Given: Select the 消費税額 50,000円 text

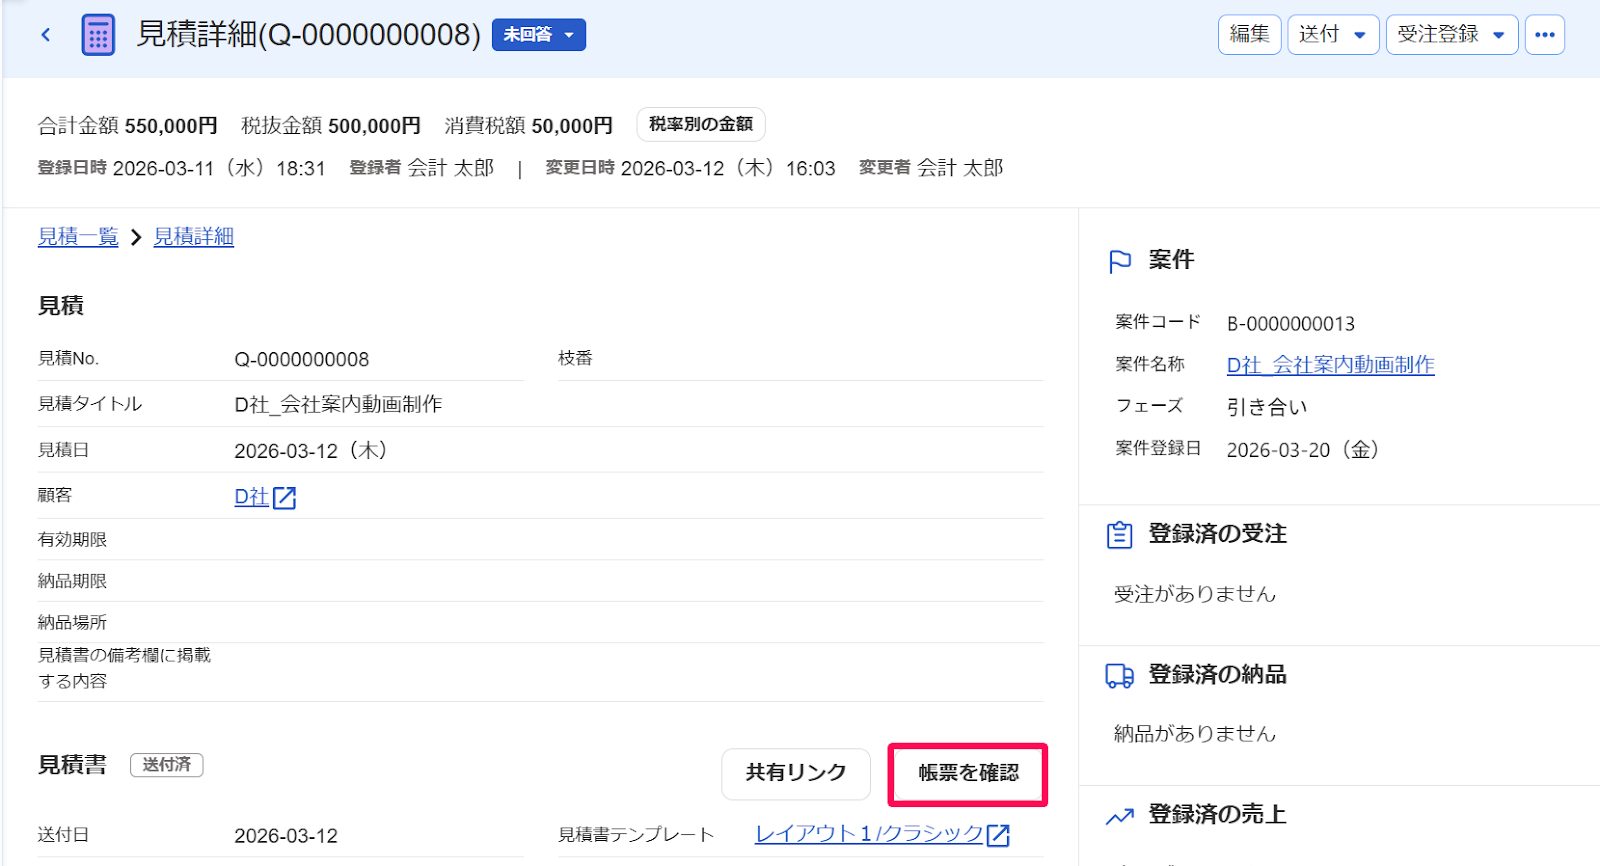Looking at the screenshot, I should pos(529,126).
